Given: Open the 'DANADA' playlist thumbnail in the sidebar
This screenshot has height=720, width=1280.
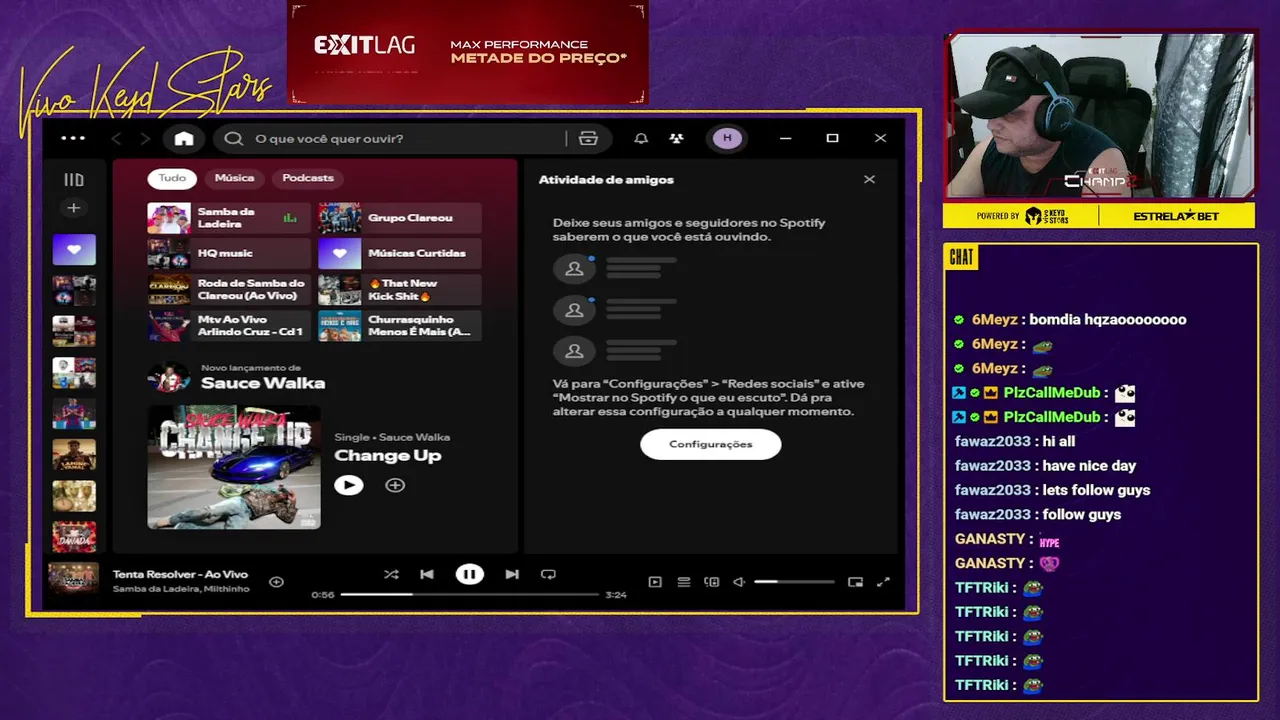Looking at the screenshot, I should point(74,537).
